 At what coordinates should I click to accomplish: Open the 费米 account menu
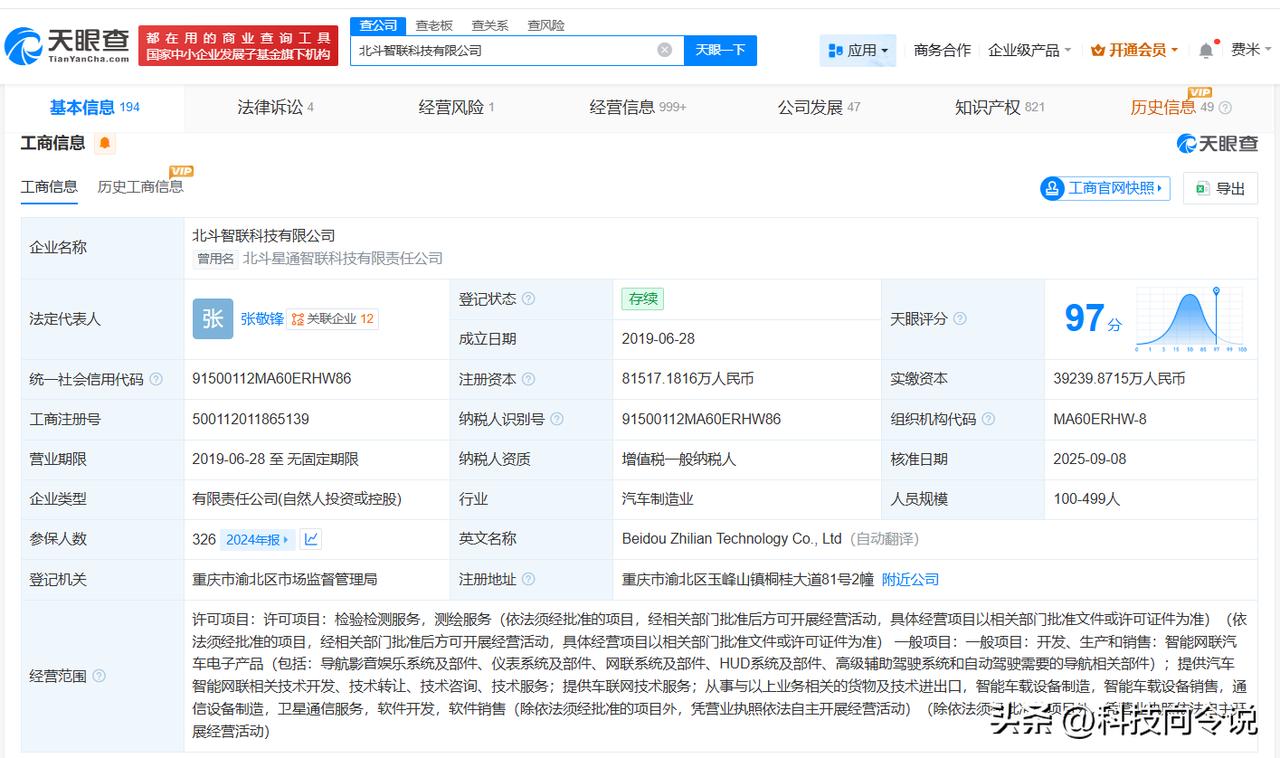point(1251,50)
